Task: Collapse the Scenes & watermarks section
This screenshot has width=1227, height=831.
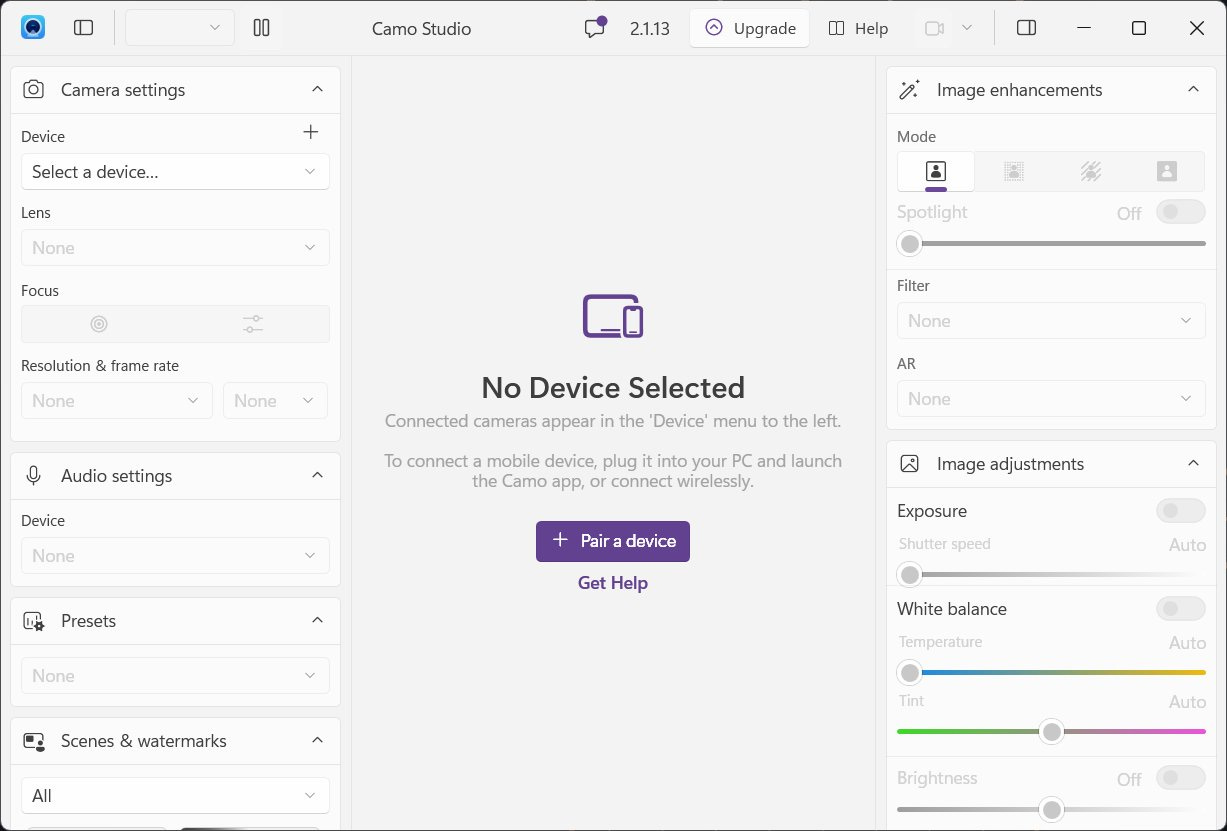Action: click(x=318, y=741)
